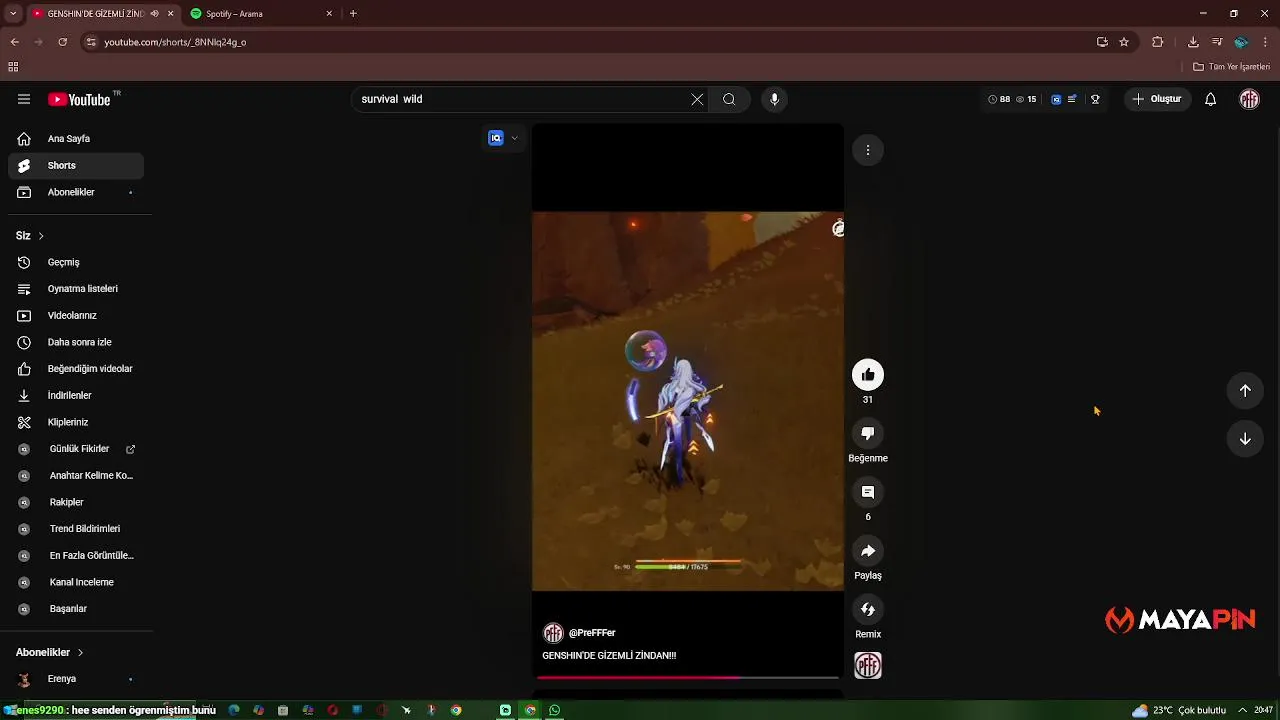The height and width of the screenshot is (720, 1280).
Task: Open Kanal İnceleme
Action: (x=76, y=582)
